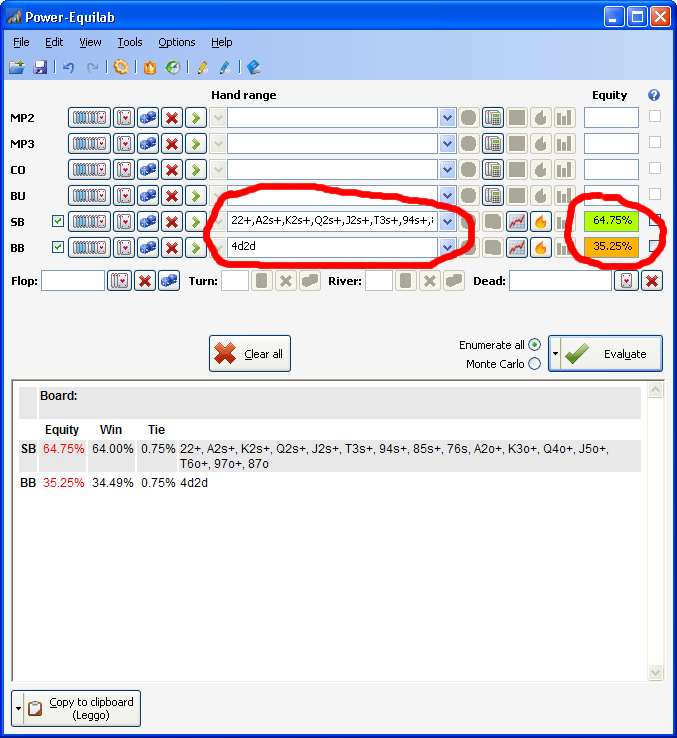Open the Help menu
The image size is (677, 738).
(222, 42)
